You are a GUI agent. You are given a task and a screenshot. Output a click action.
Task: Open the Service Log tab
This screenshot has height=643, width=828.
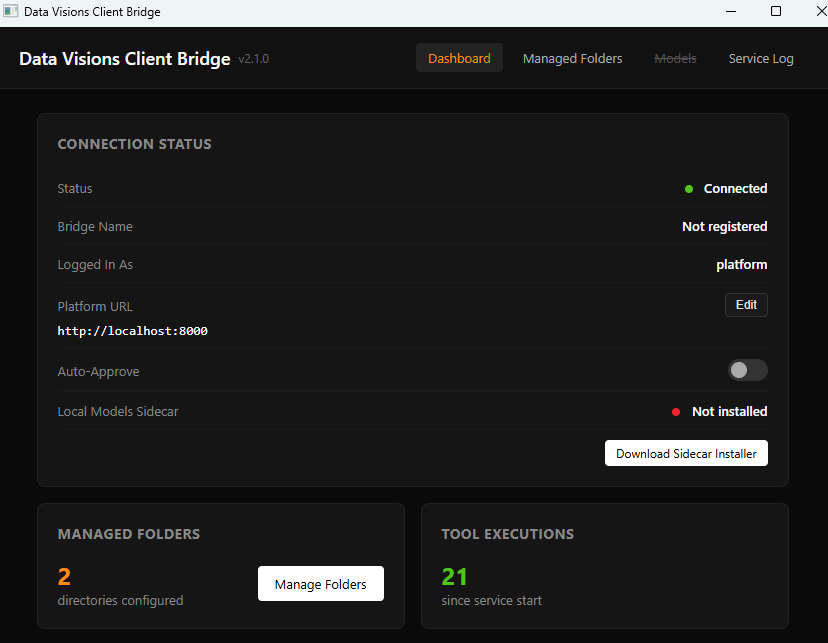click(760, 58)
